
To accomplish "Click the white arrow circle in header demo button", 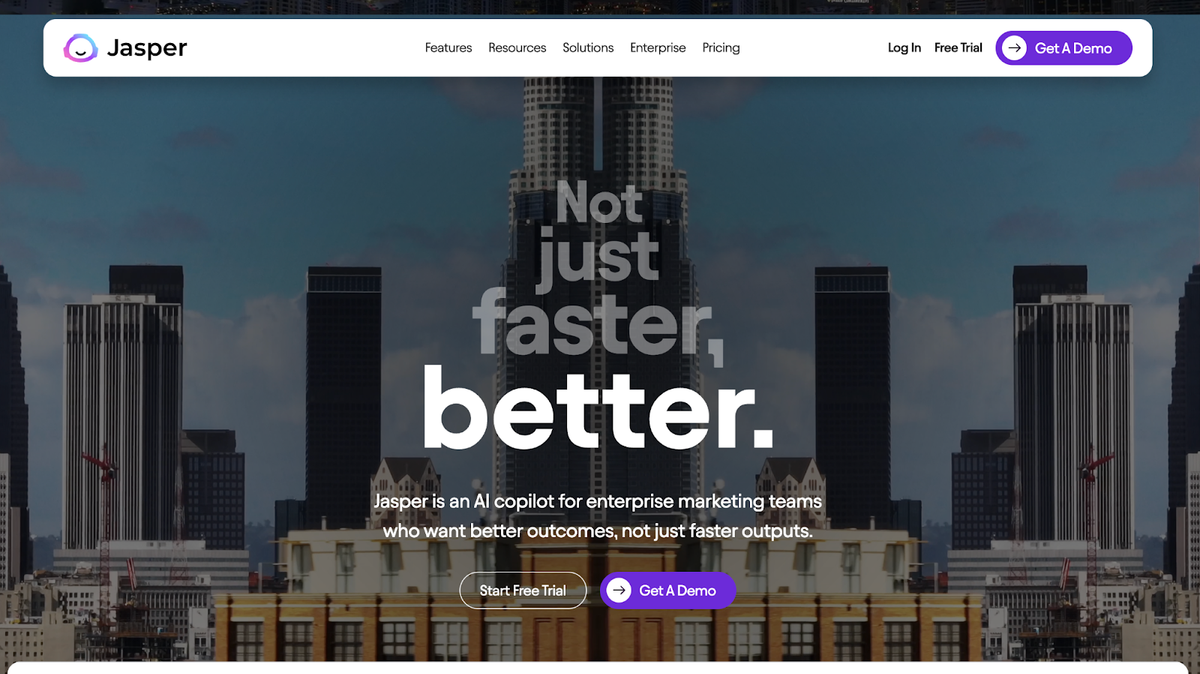I will coord(1014,48).
